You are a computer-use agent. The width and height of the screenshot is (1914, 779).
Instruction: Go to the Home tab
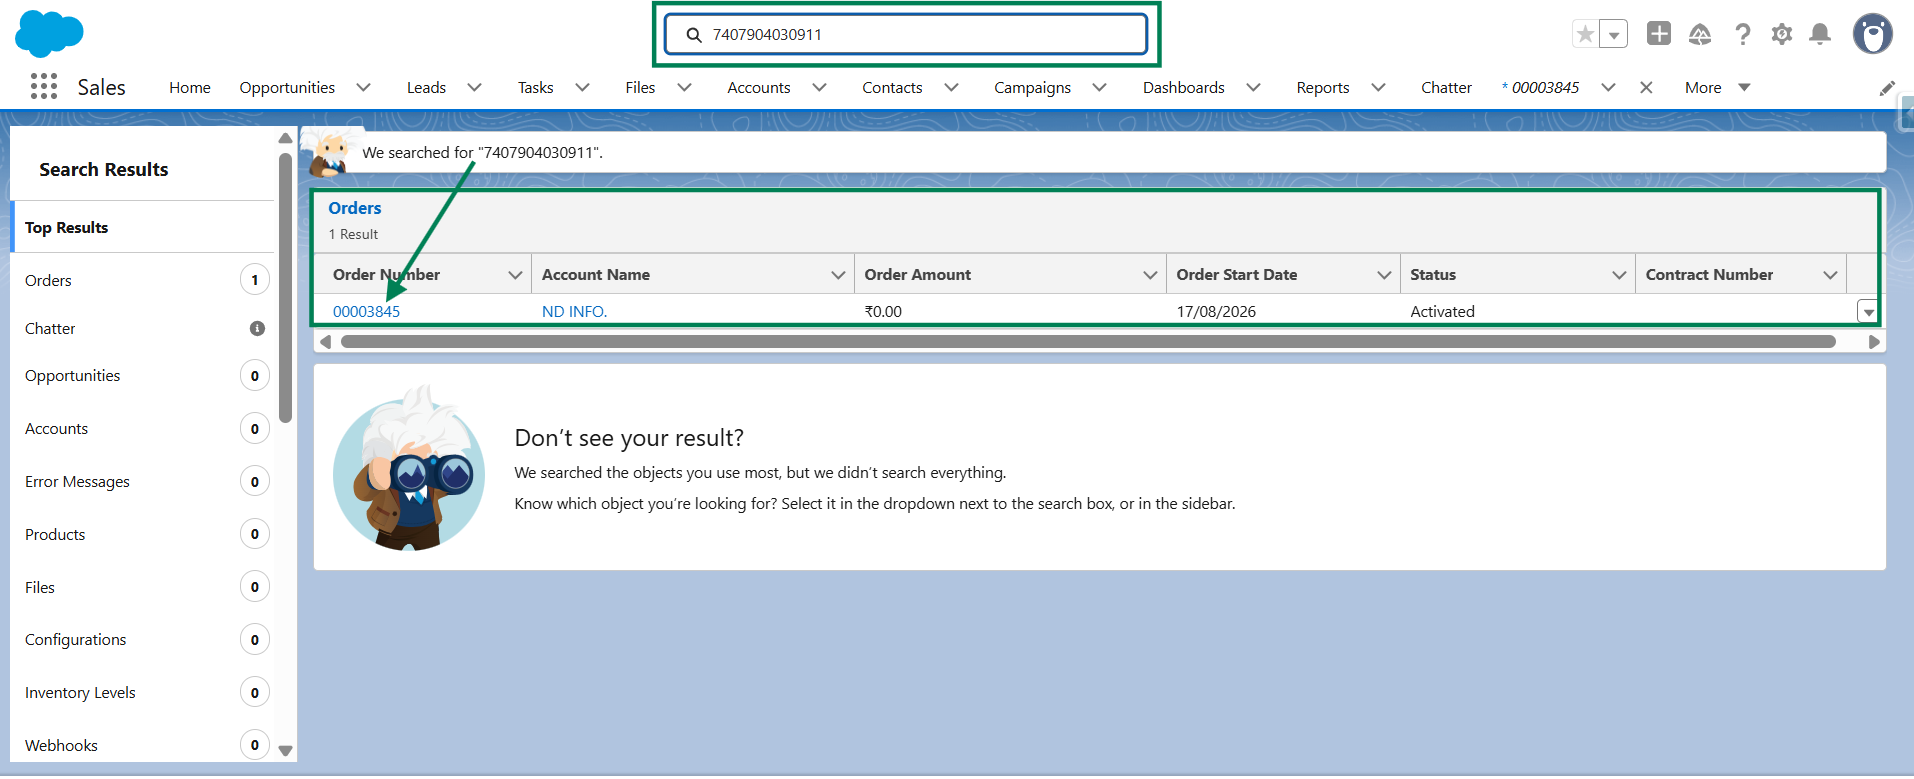tap(190, 87)
